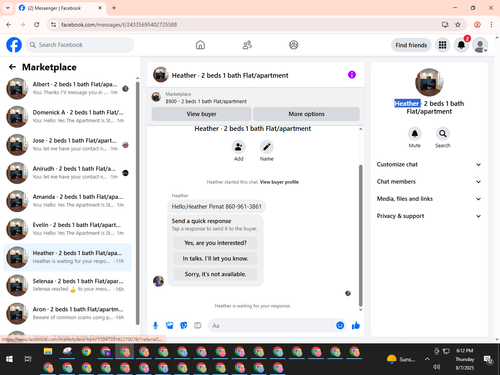Open the tab search dropdown arrow
The height and width of the screenshot is (375, 500).
(8, 8)
